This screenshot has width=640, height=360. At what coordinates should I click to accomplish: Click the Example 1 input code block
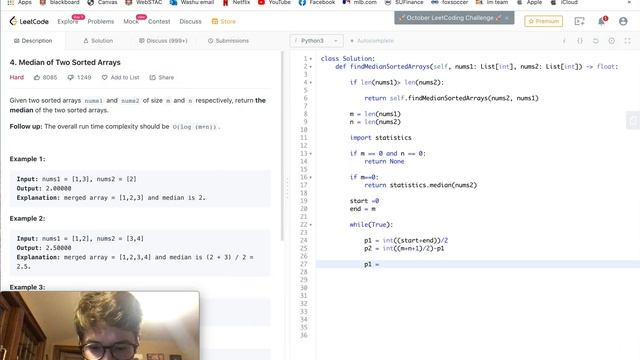coord(140,188)
